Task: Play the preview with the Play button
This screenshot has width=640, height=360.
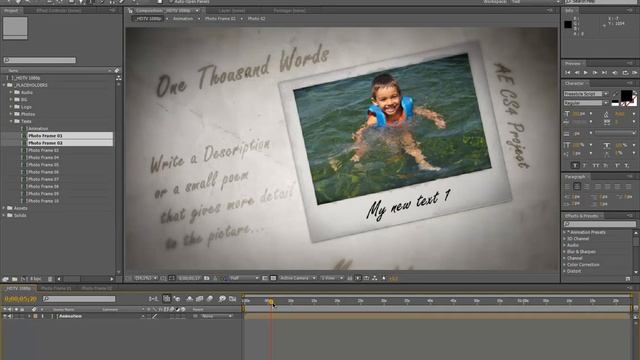Action: (586, 73)
